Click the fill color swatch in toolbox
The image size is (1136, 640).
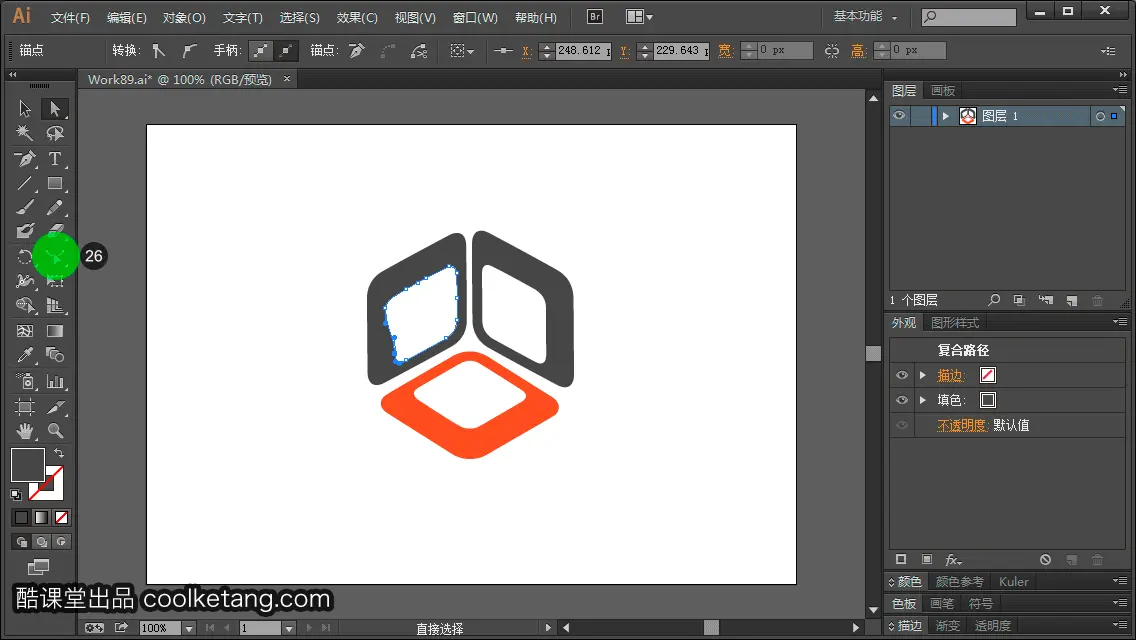(28, 465)
